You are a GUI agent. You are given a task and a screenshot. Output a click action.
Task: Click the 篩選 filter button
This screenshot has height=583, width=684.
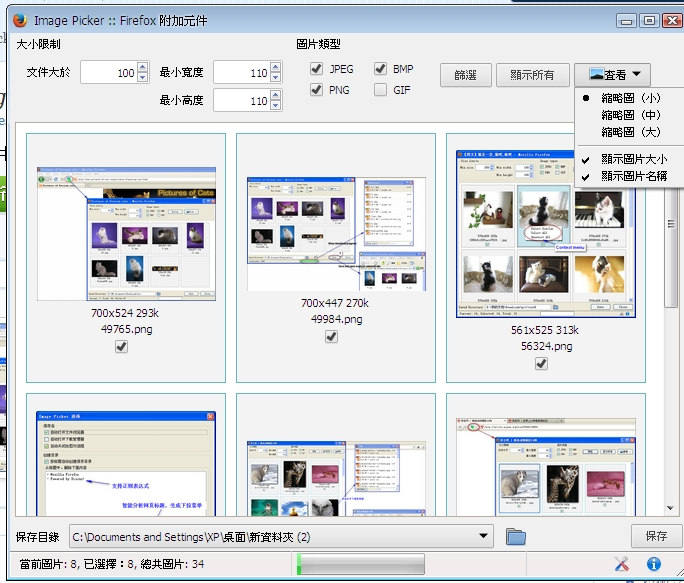coord(465,75)
